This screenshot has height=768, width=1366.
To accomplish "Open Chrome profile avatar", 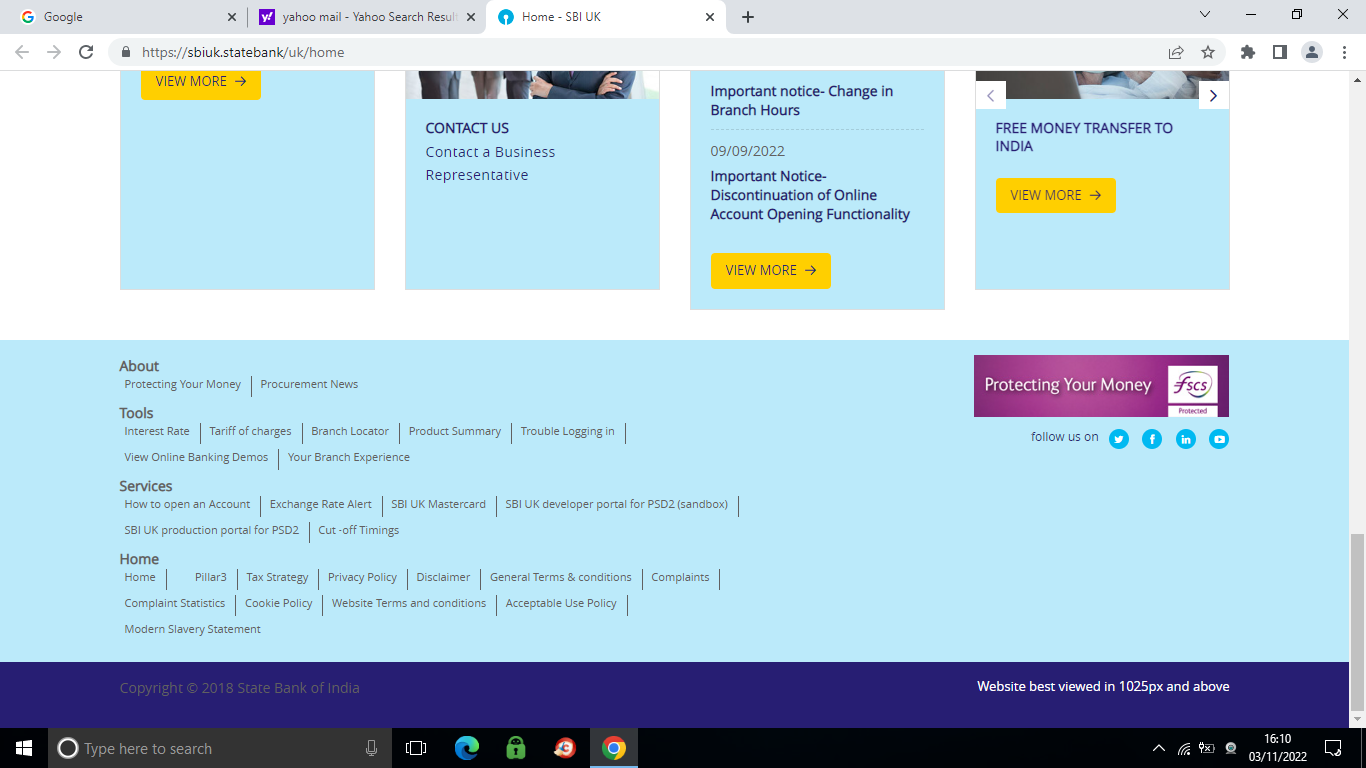I will (1312, 52).
